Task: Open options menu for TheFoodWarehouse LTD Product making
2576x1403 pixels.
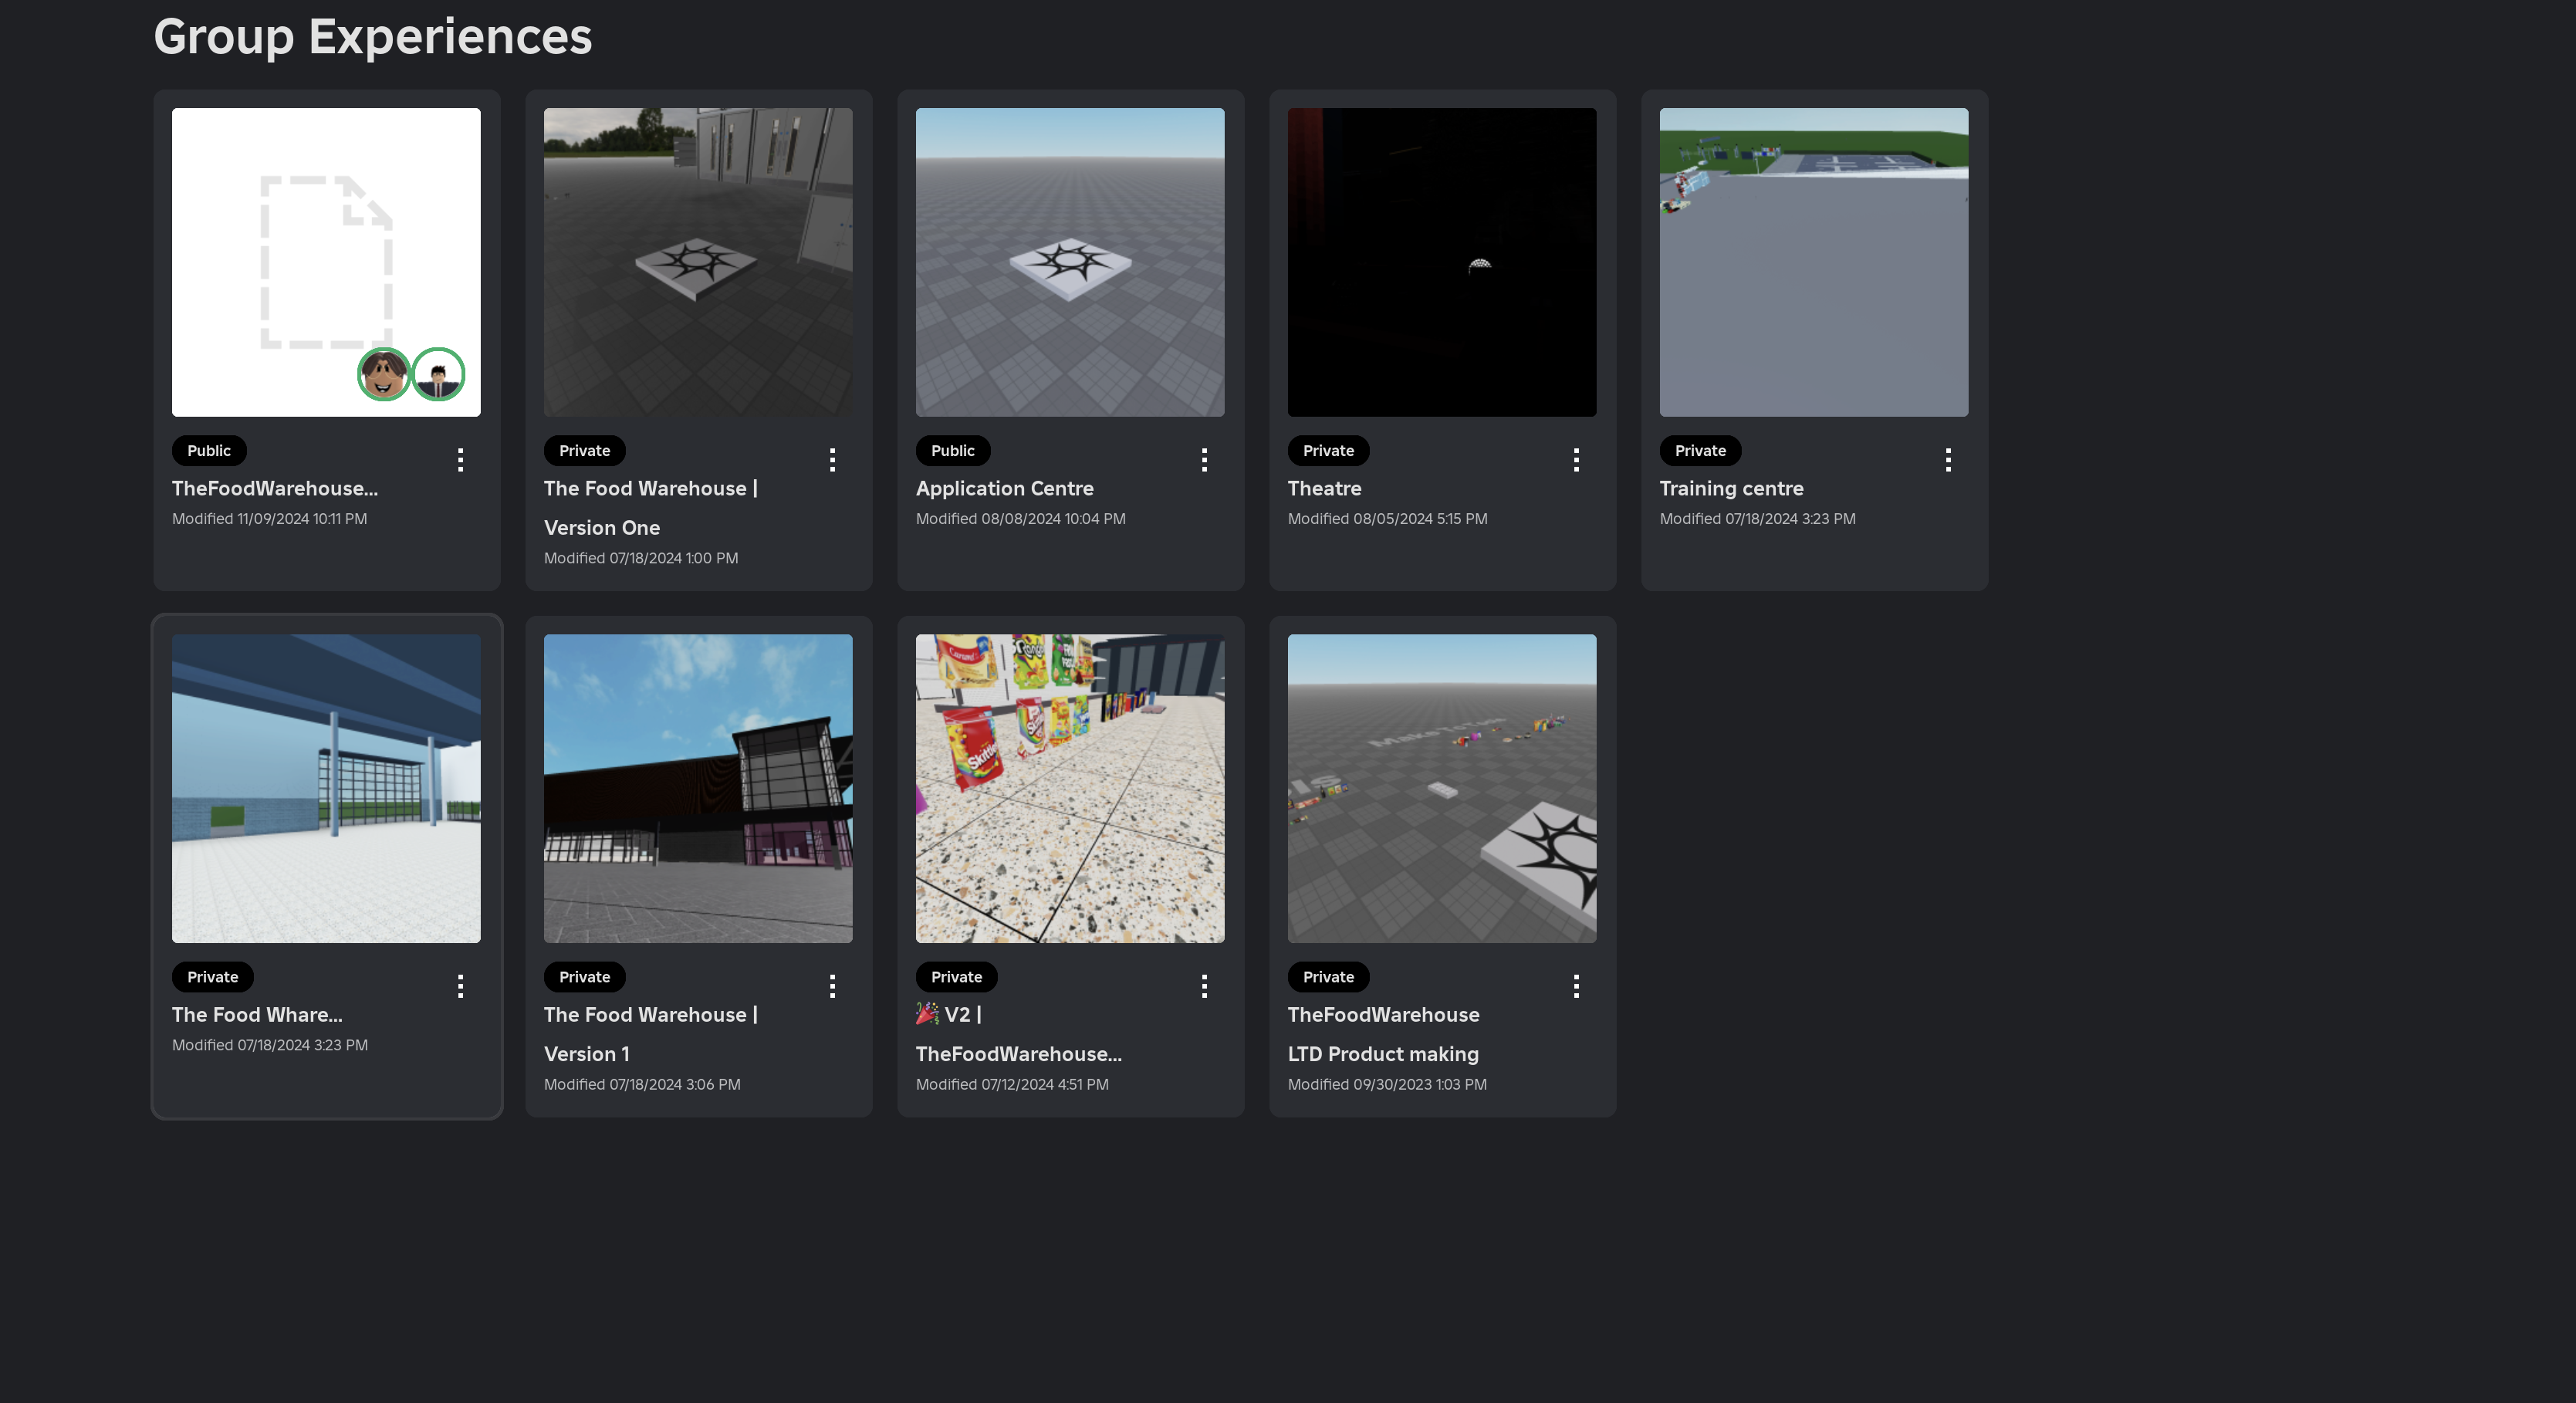Action: [1576, 986]
